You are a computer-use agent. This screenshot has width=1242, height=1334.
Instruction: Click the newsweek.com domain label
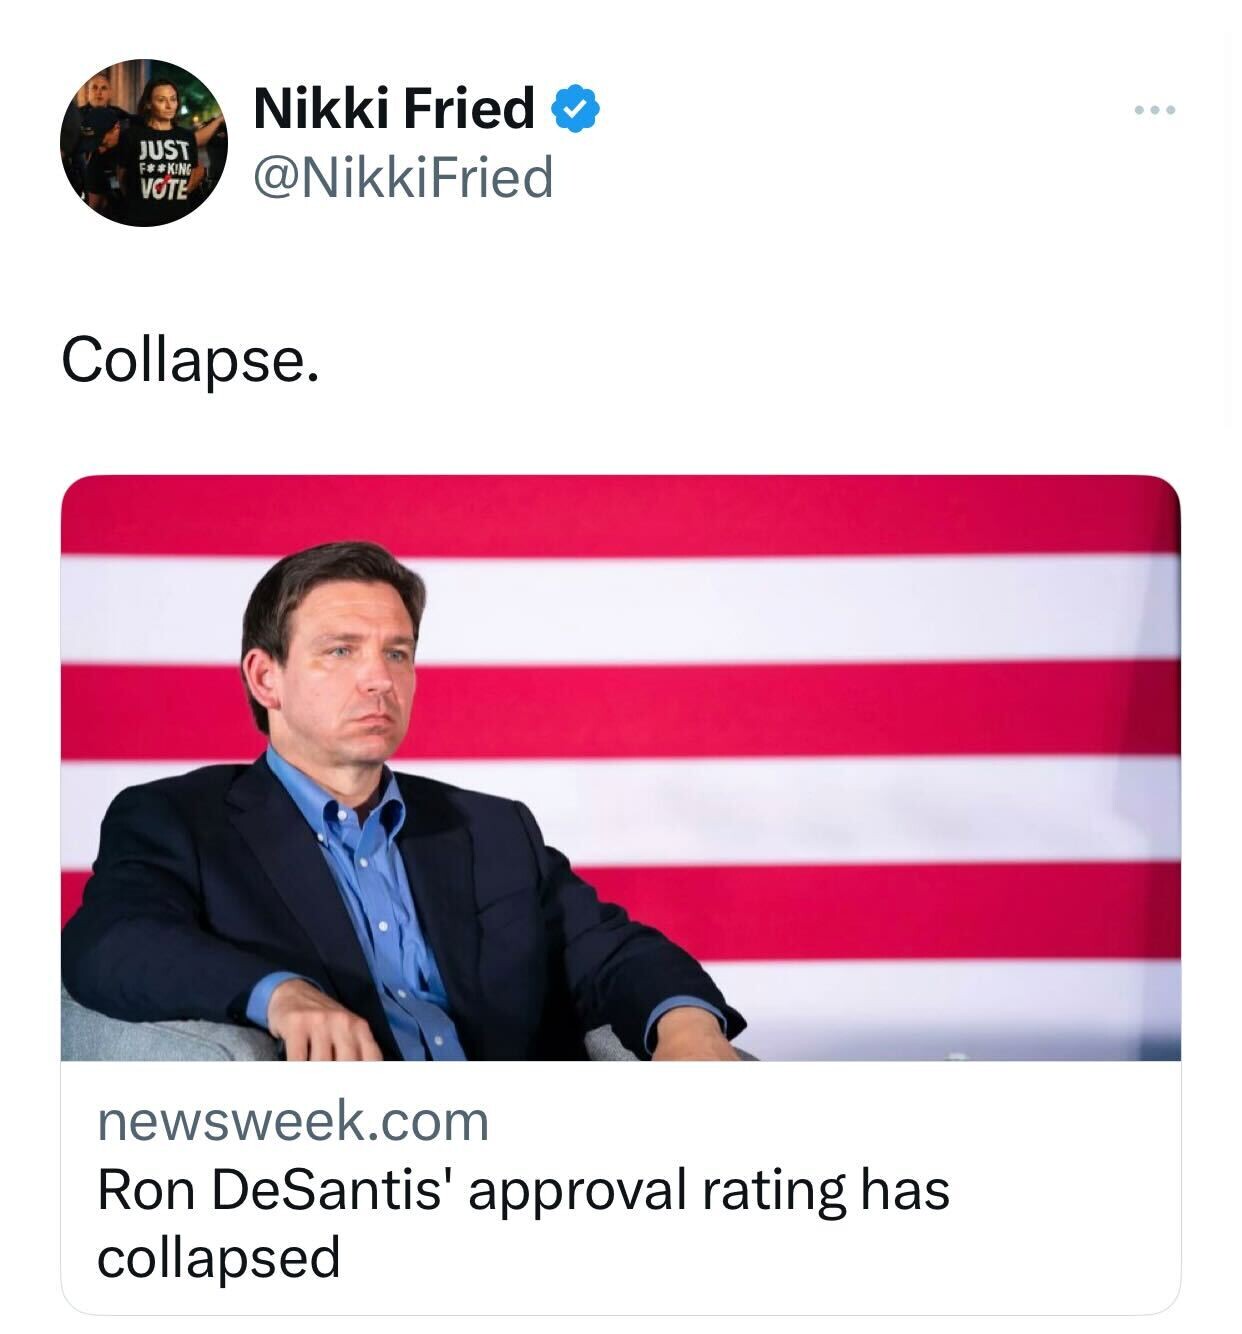[x=293, y=1121]
